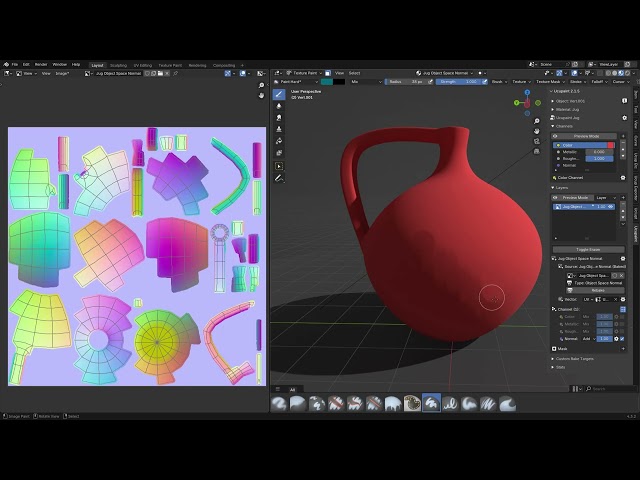Unlink the Jug Object Space image with X

621,276
